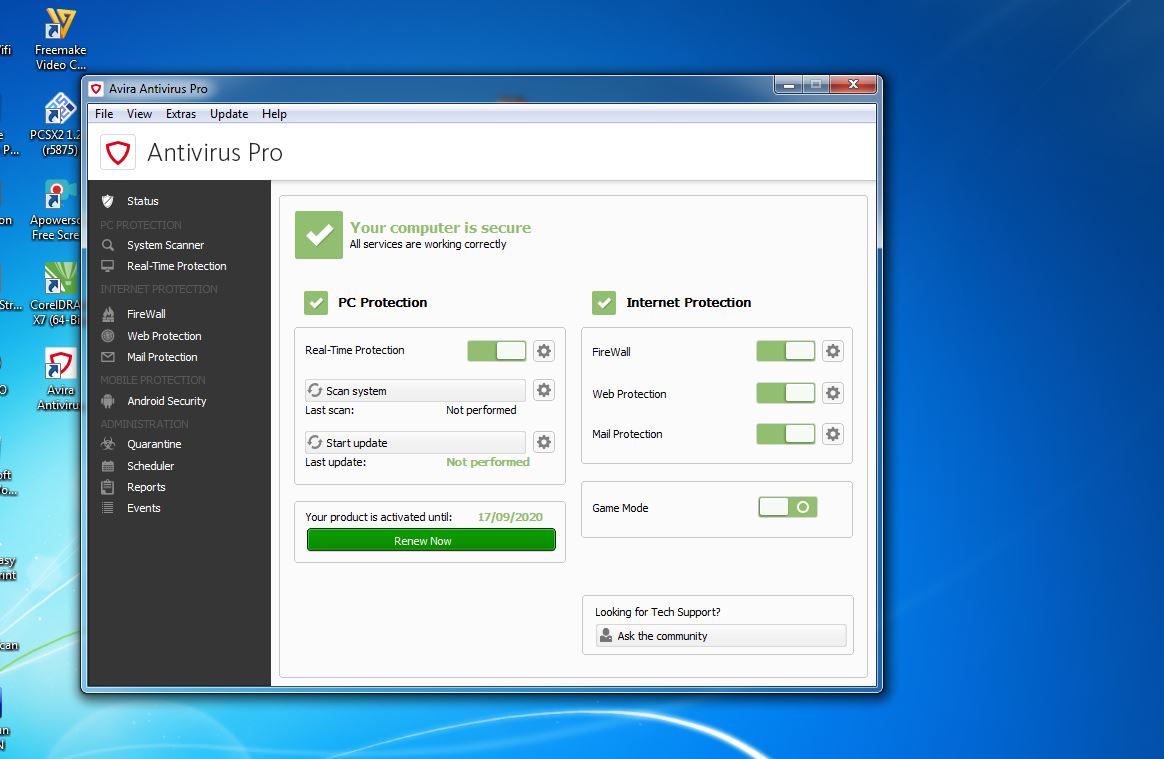Click the Real-Time Protection monitor icon in sidebar
Screen dimensions: 1164x759
(x=108, y=266)
